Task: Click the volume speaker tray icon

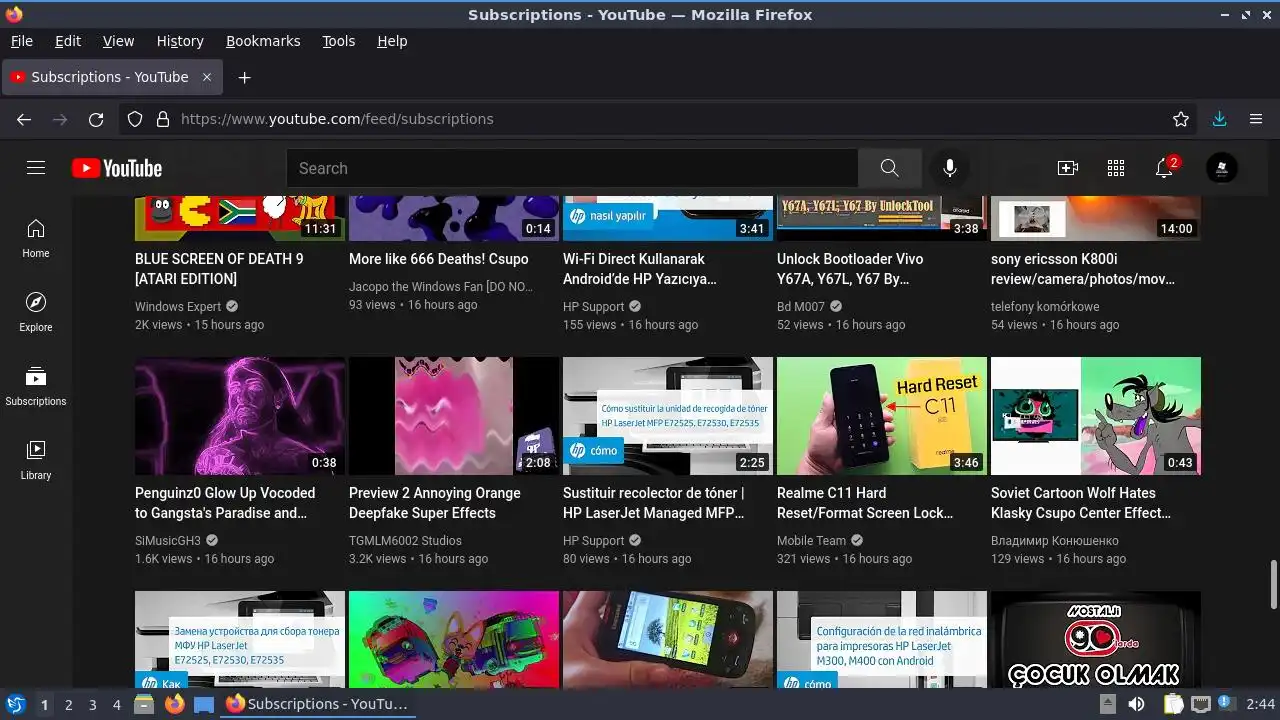Action: point(1137,704)
